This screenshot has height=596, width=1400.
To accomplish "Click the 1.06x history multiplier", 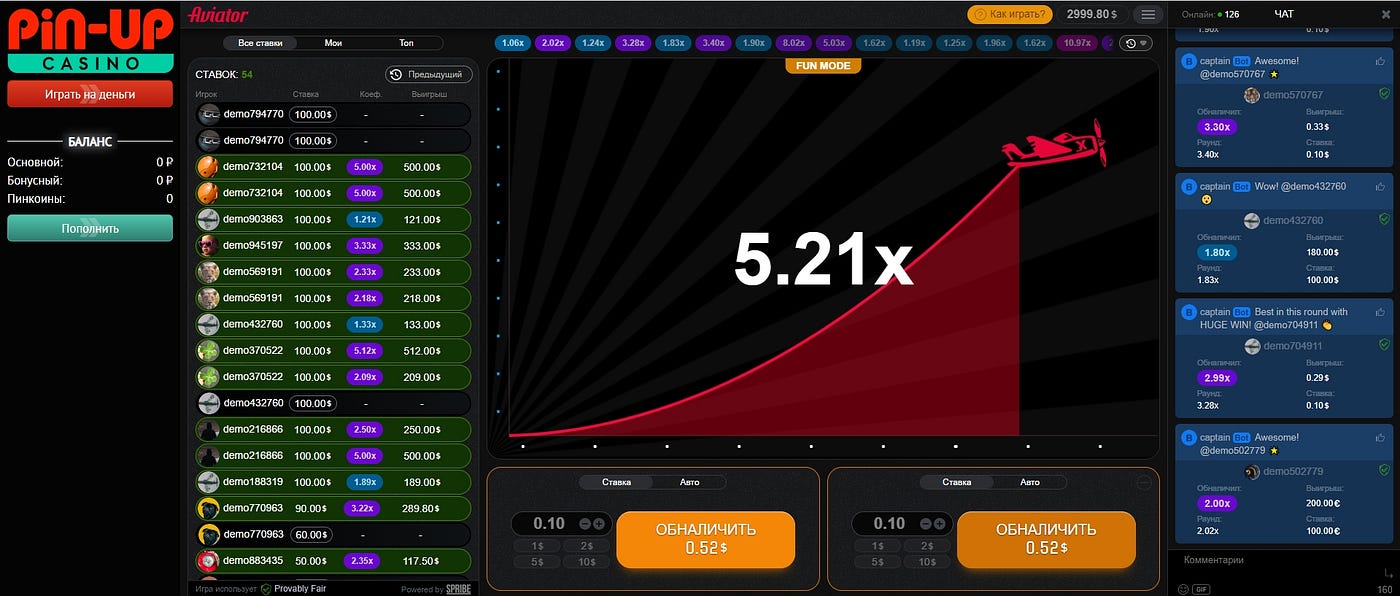I will (513, 43).
